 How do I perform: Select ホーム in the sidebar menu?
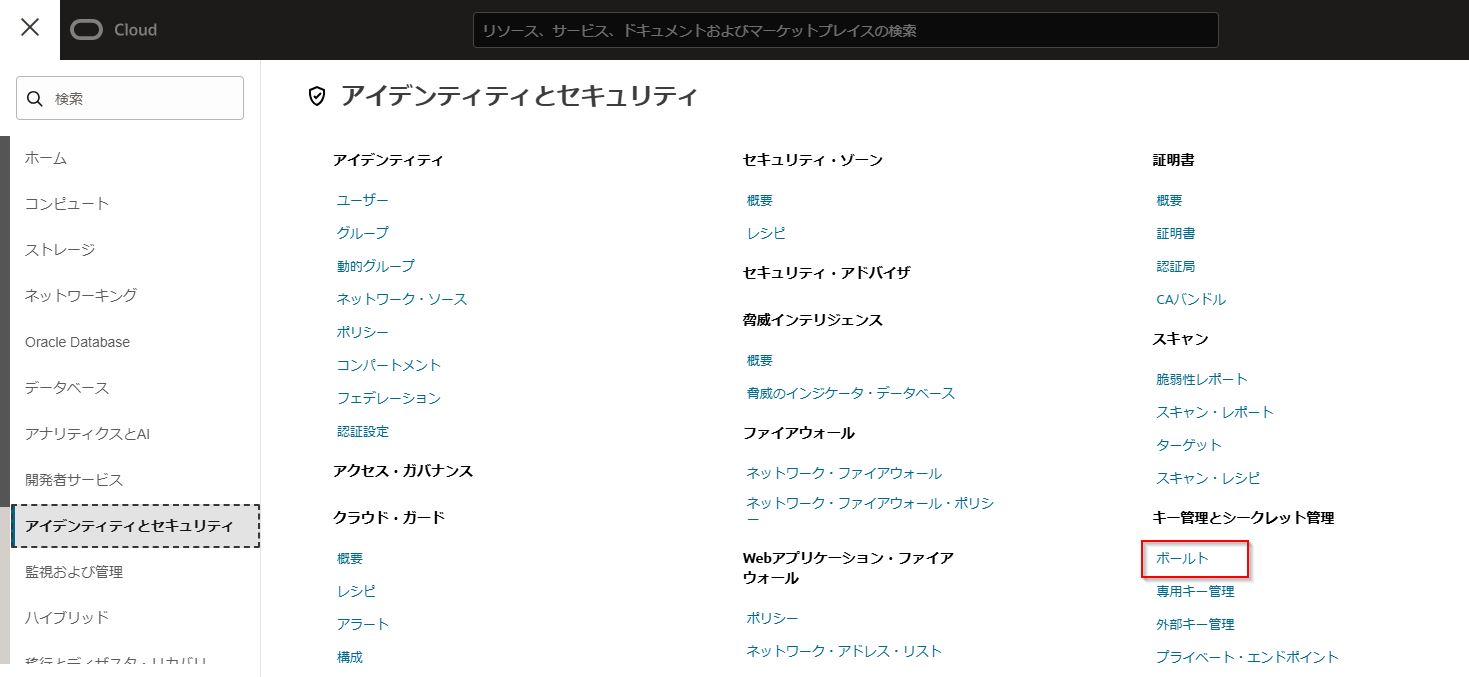tap(46, 158)
